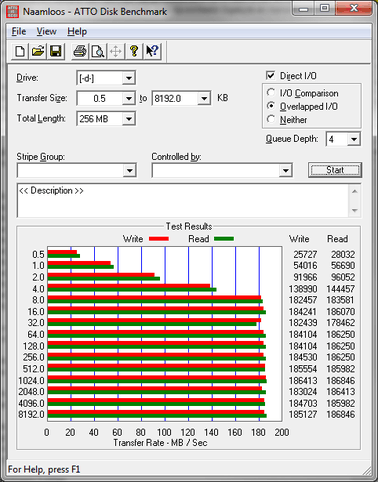378x482 pixels.
Task: Open the File menu
Action: coord(19,32)
